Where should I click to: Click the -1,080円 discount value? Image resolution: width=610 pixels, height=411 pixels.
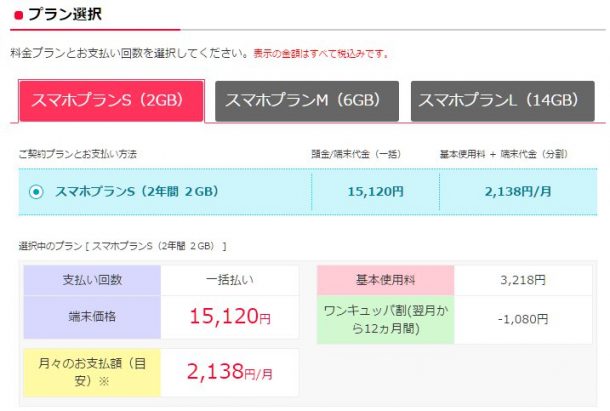(x=523, y=319)
